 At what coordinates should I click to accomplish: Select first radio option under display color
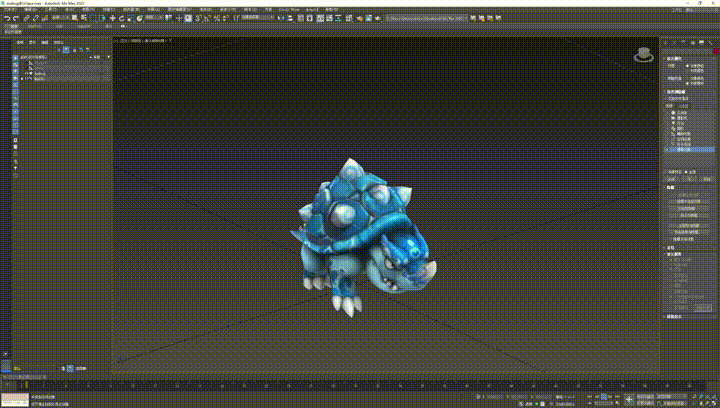pyautogui.click(x=687, y=66)
